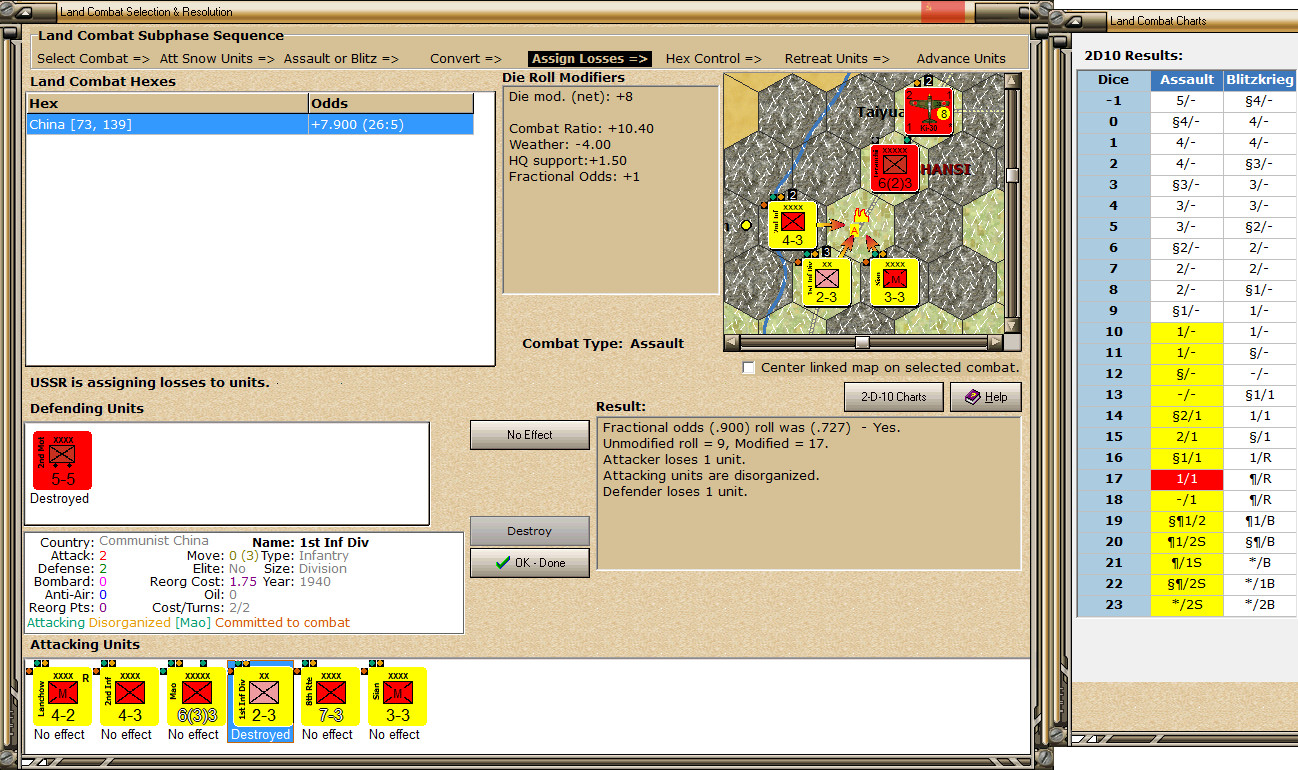Viewport: 1298px width, 770px height.
Task: Go to the Convert subphase step
Action: click(x=466, y=59)
